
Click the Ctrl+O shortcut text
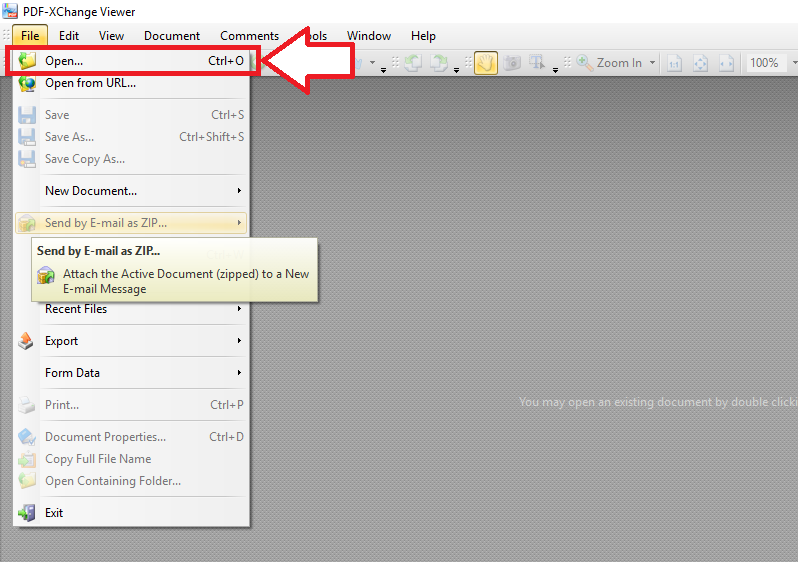226,61
